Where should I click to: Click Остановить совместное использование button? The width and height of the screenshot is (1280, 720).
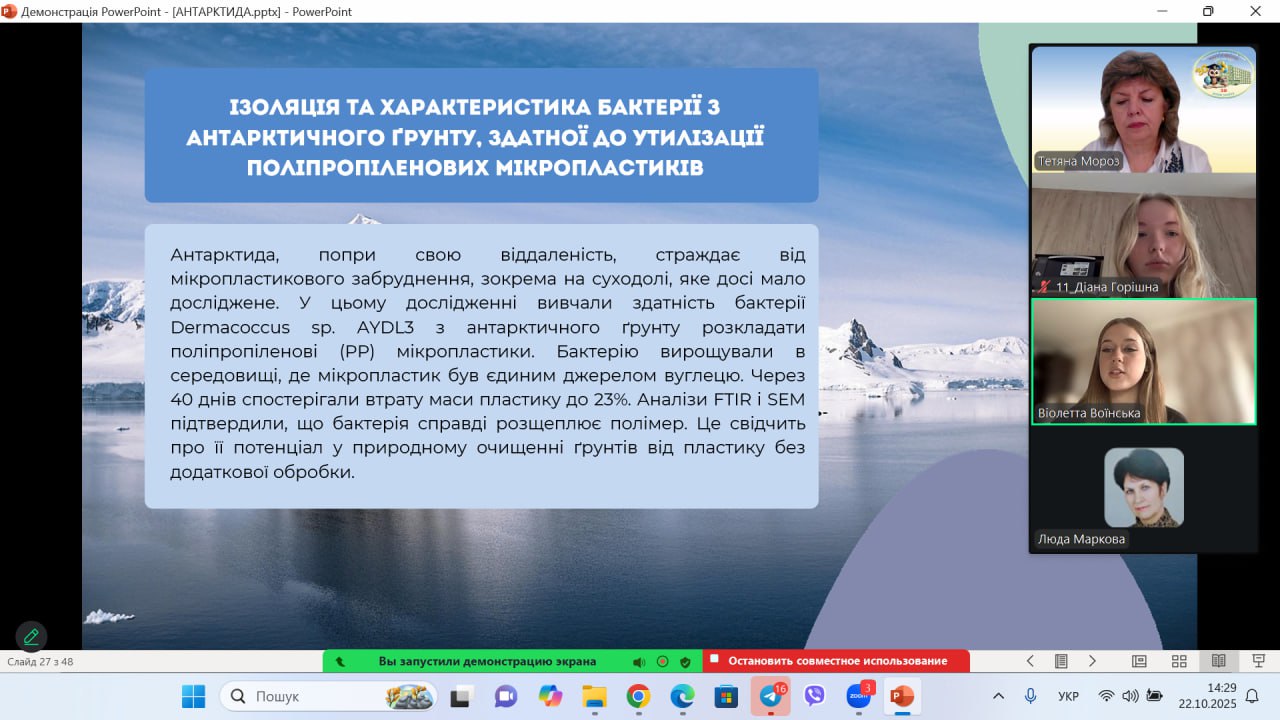coord(836,661)
